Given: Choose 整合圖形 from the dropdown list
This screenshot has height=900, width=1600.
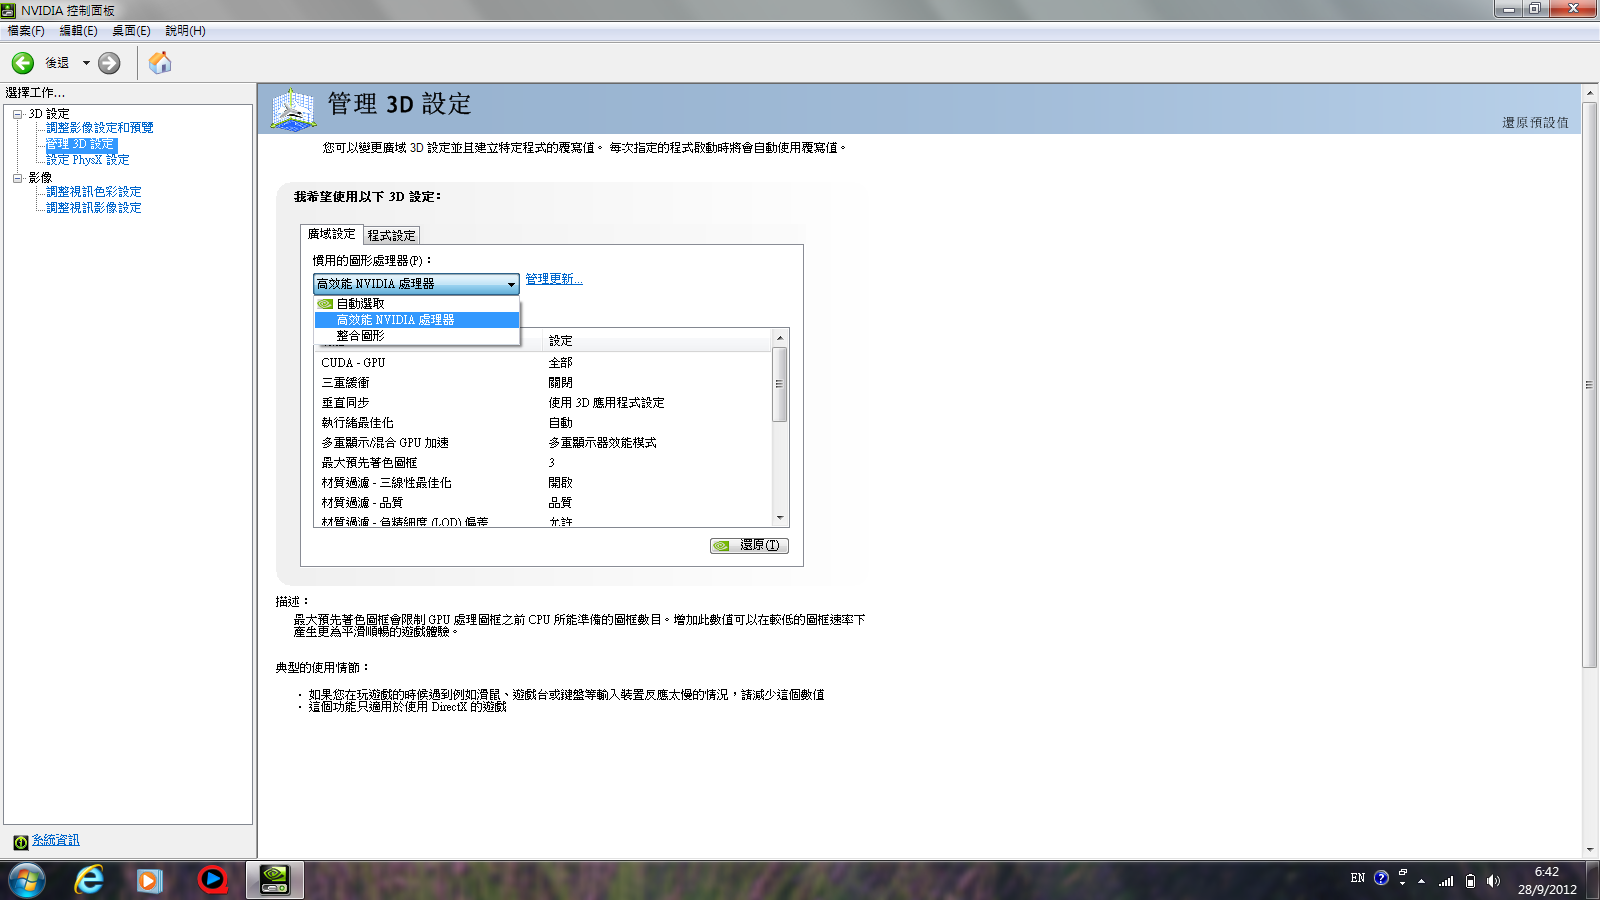Looking at the screenshot, I should click(360, 336).
